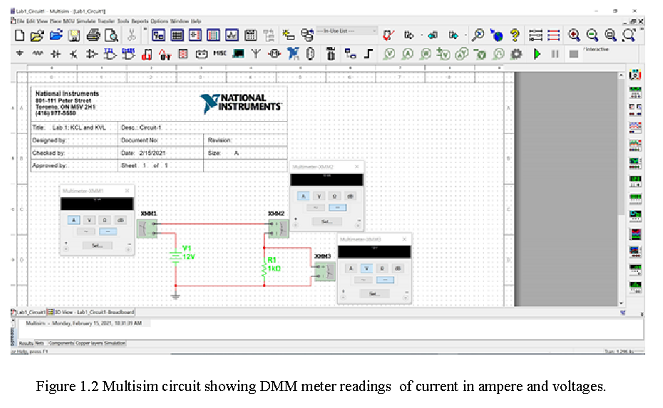Open the File menu
This screenshot has width=663, height=408.
click(20, 21)
